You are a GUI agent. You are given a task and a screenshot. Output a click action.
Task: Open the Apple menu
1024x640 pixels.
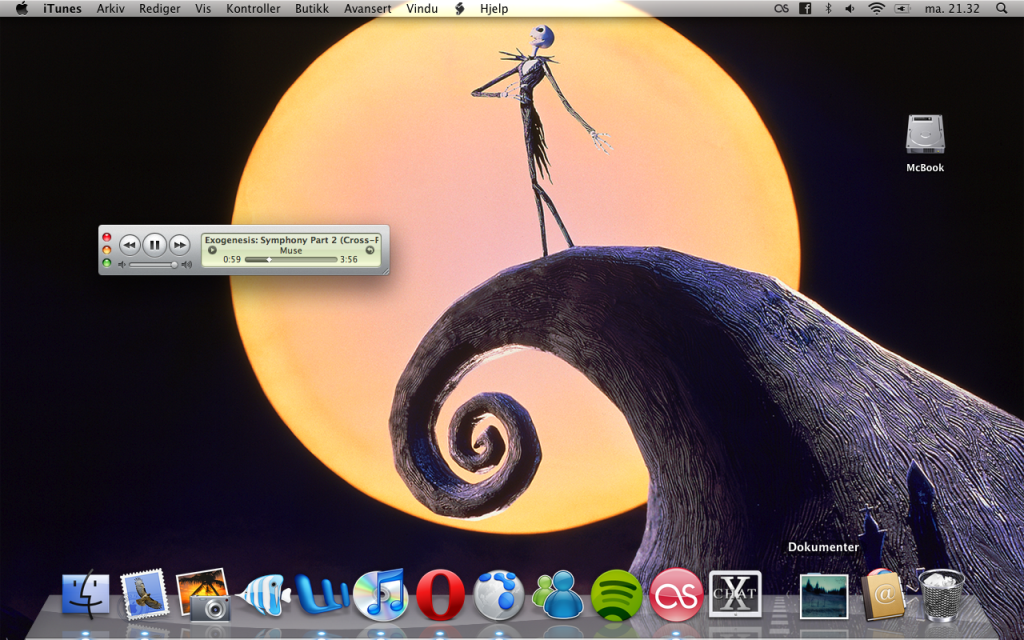pos(22,8)
